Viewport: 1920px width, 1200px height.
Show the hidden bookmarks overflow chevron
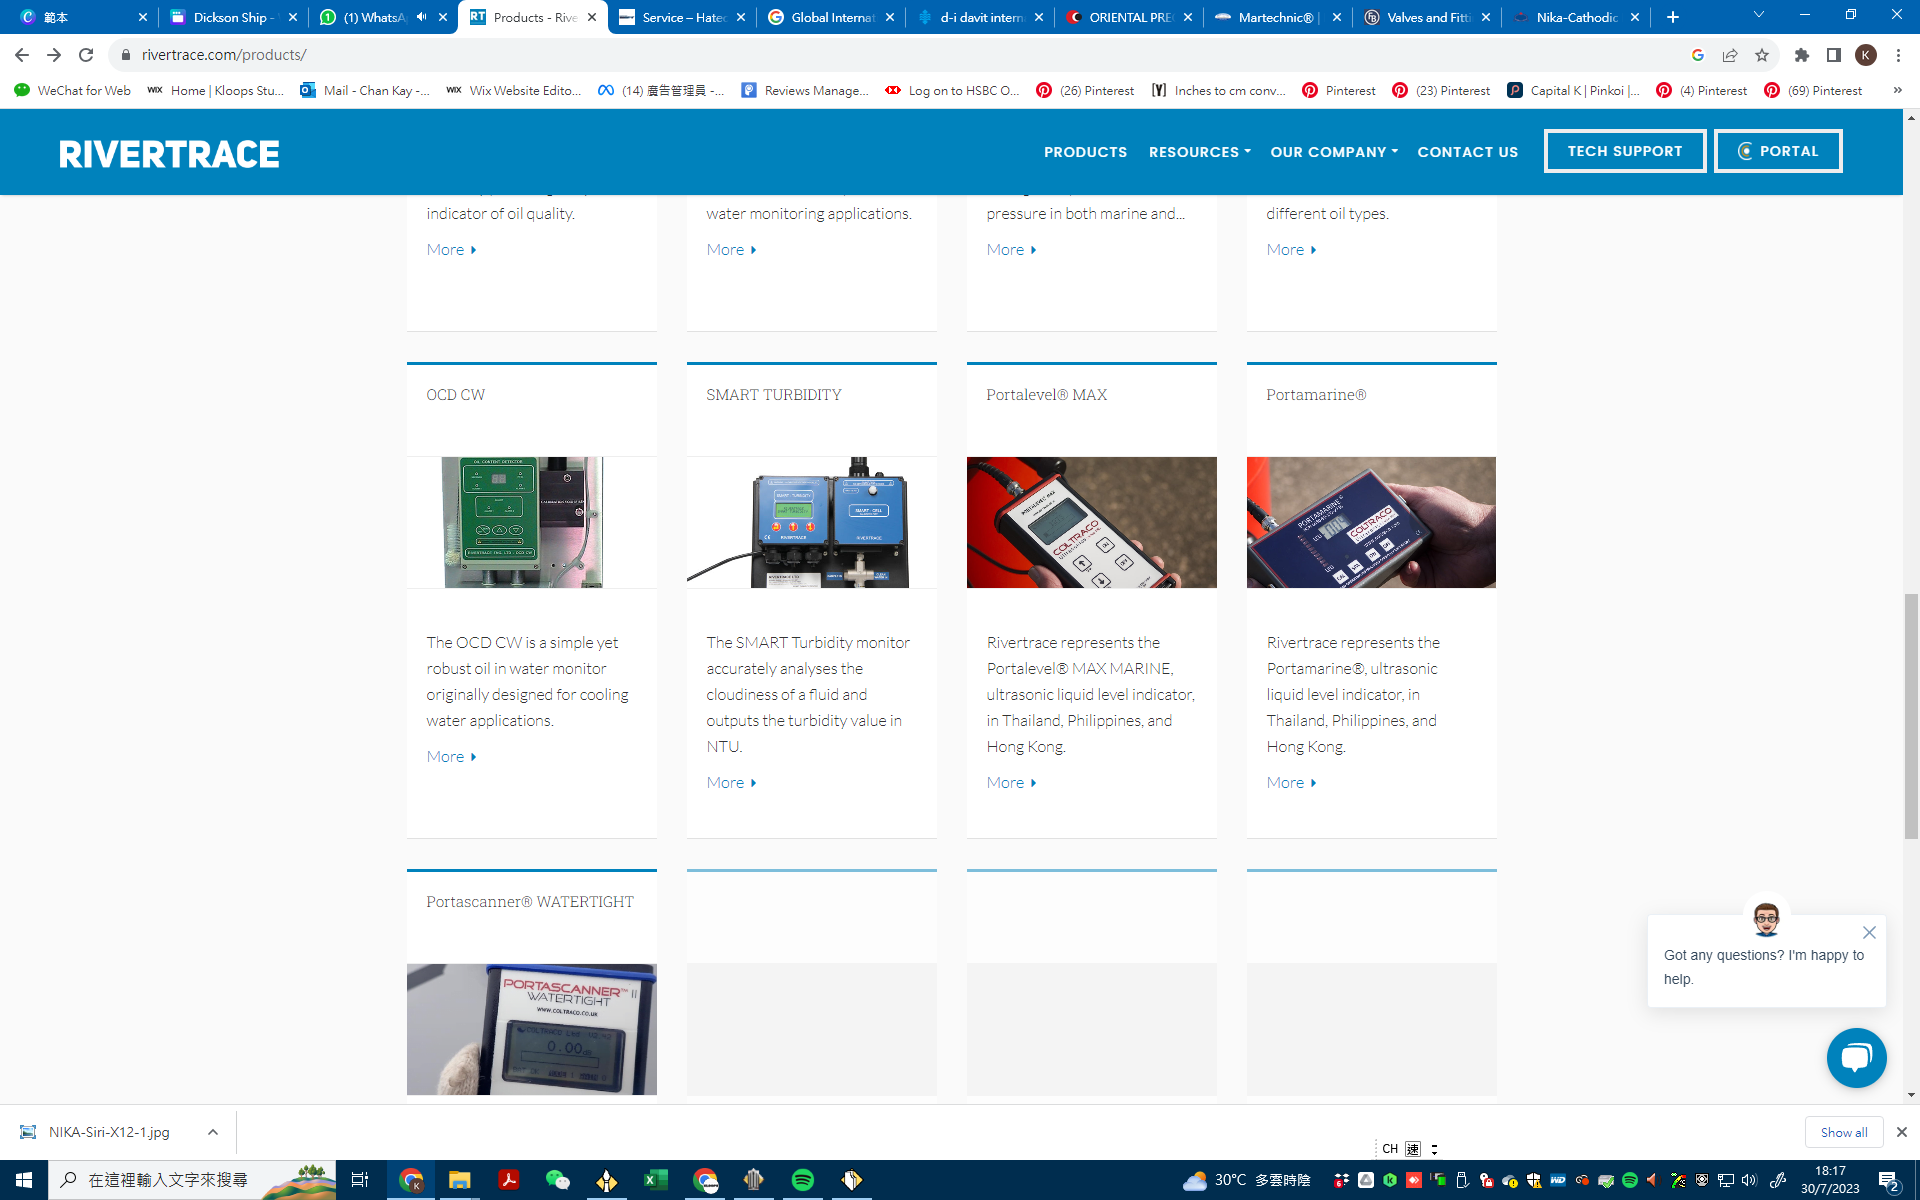[1897, 90]
